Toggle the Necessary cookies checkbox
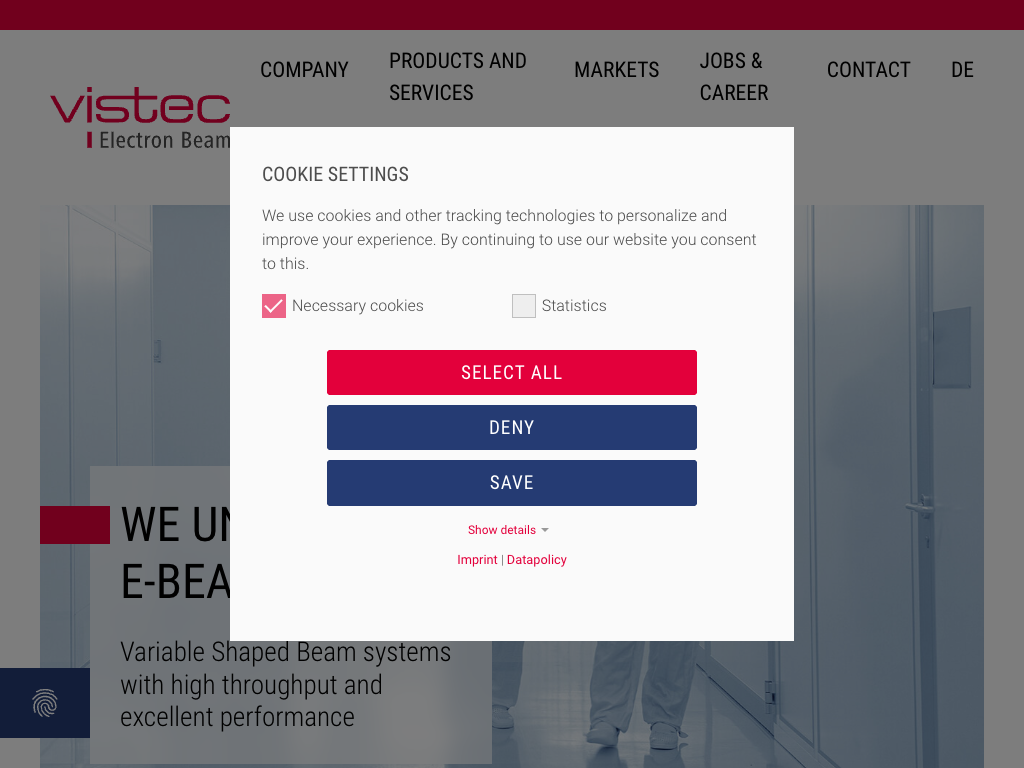The width and height of the screenshot is (1024, 768). [274, 306]
